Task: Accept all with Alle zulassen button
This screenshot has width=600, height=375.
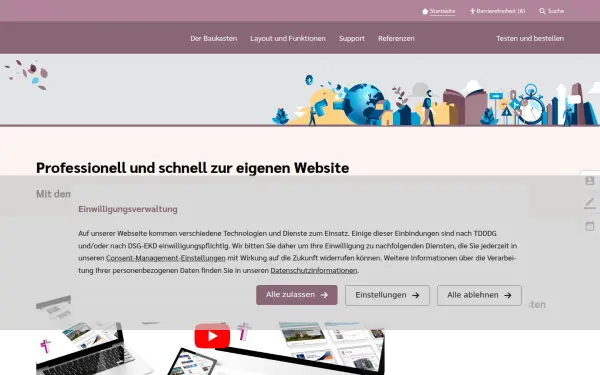Action: click(x=297, y=295)
